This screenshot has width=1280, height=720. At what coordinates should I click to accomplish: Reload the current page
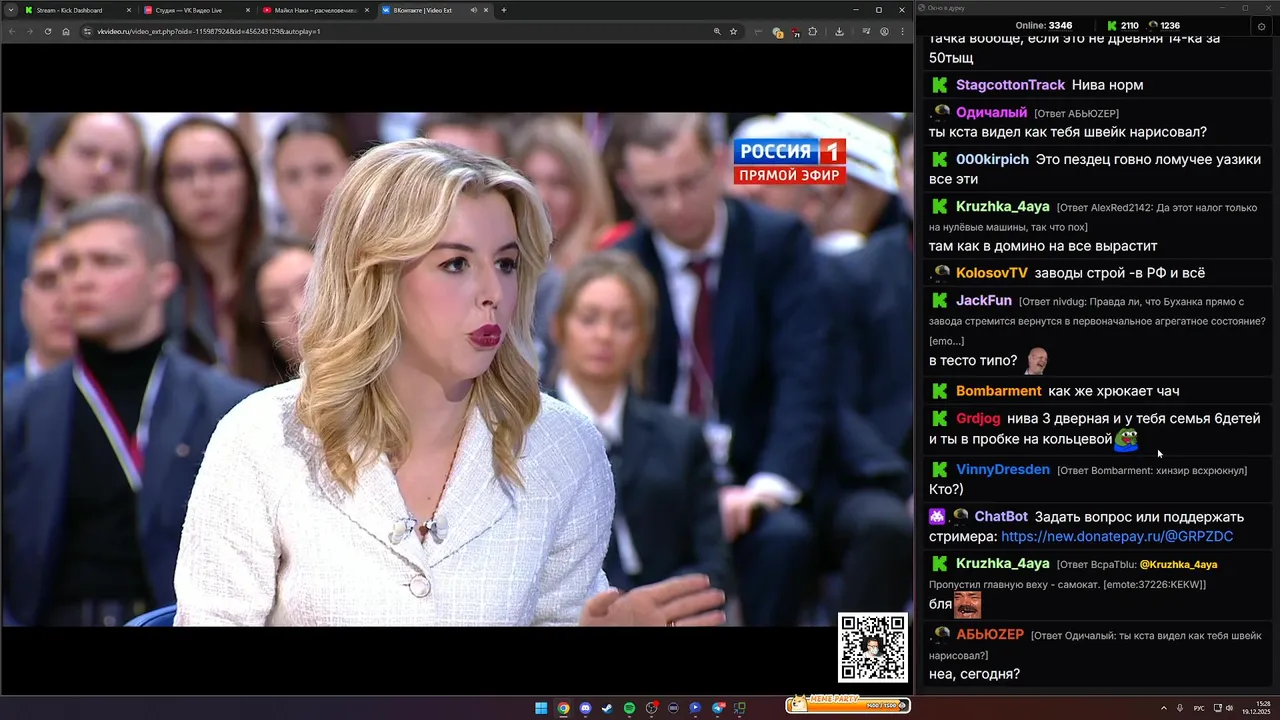48,31
